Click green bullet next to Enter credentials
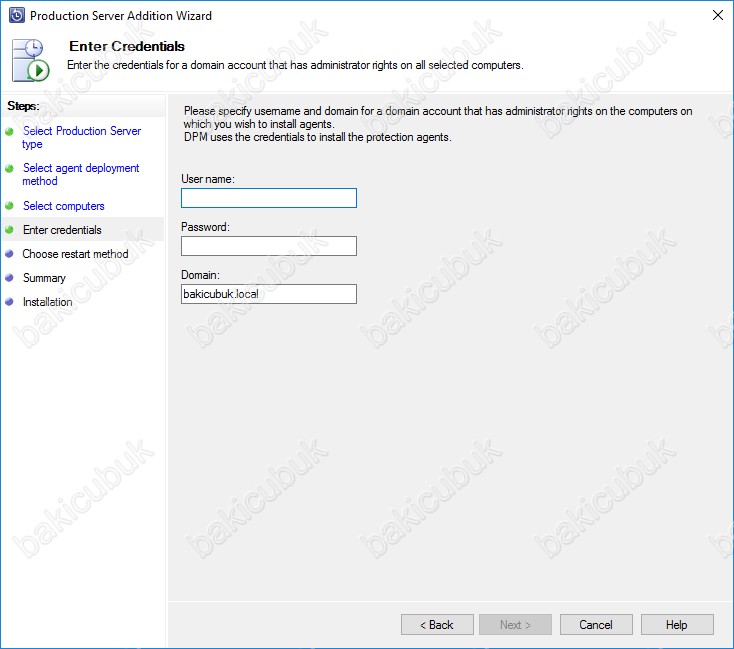 (x=9, y=229)
